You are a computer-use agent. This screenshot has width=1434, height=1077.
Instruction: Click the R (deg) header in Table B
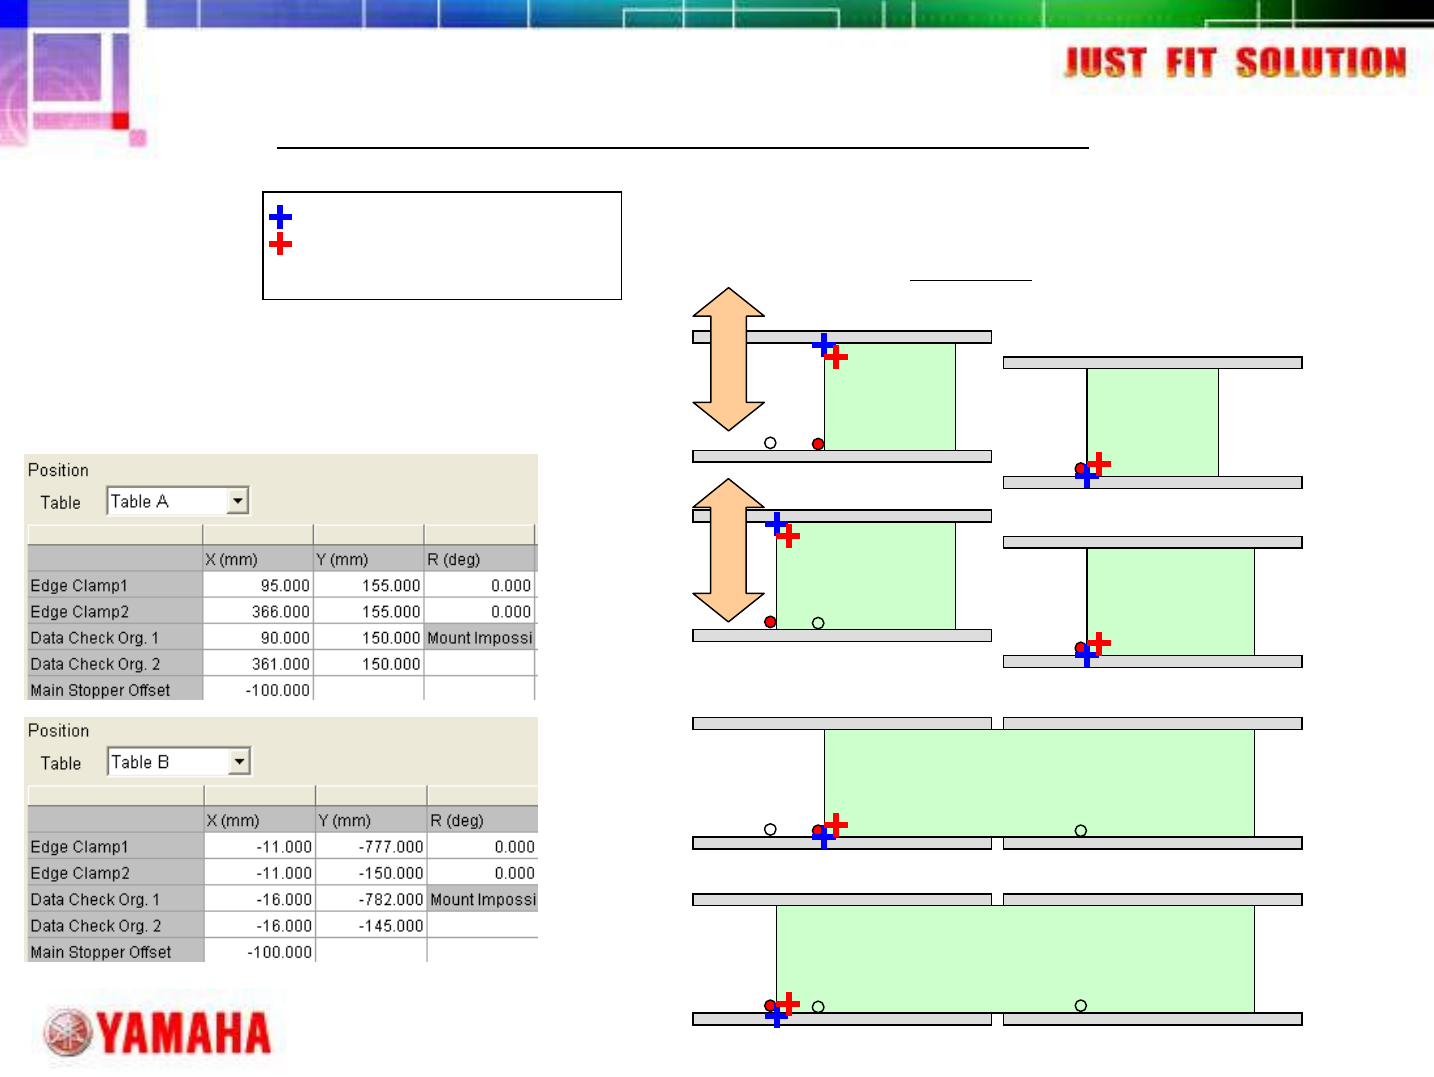click(x=483, y=820)
